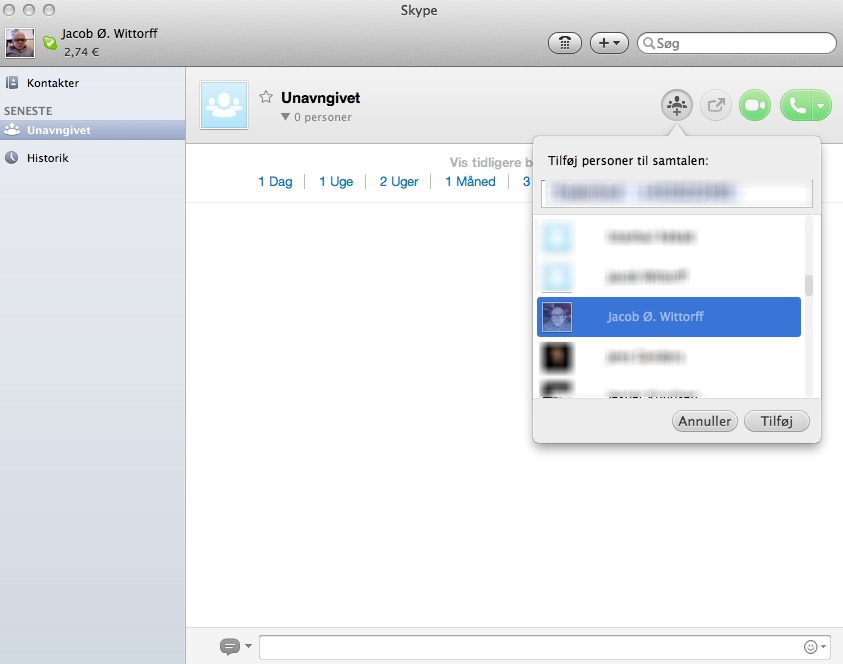This screenshot has width=843, height=664.
Task: Click the name filter field in add-people popup
Action: click(x=676, y=192)
